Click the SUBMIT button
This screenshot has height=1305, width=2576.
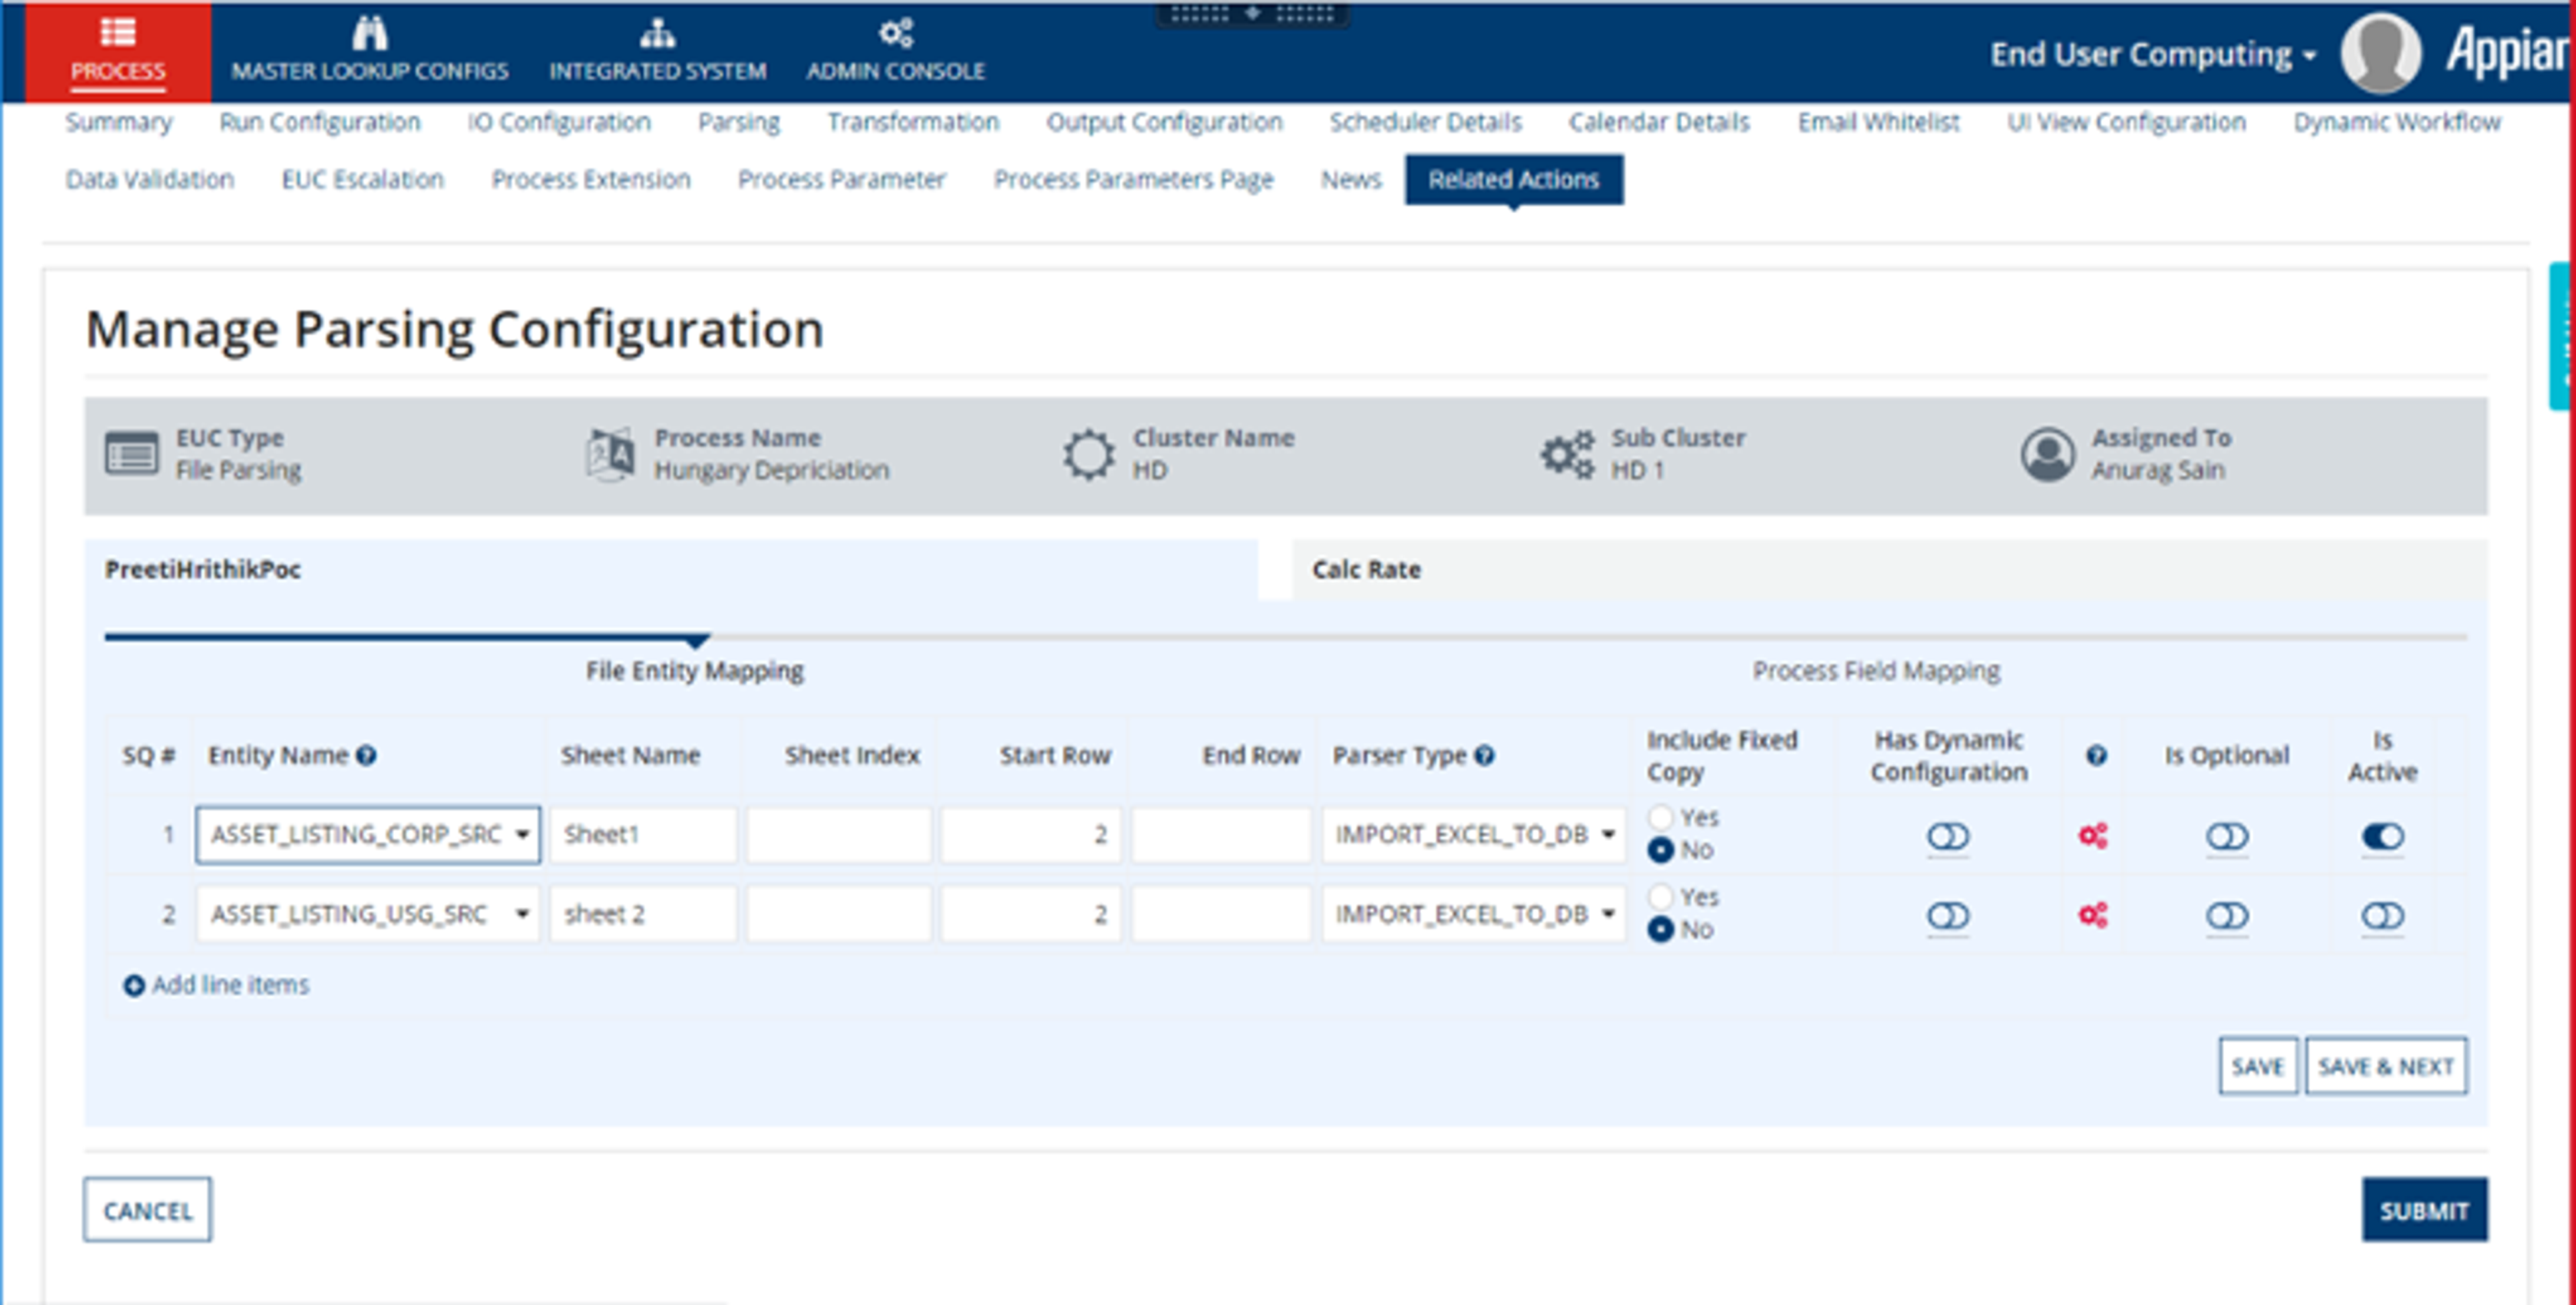(x=2424, y=1210)
